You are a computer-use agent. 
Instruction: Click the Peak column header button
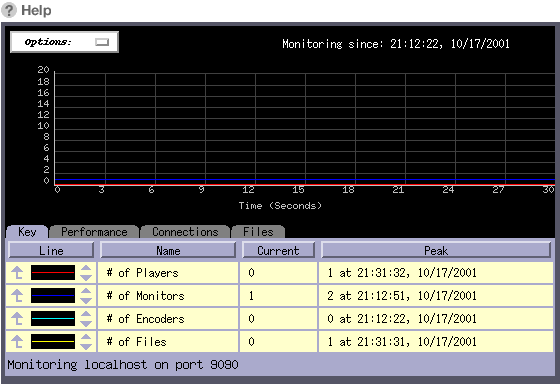(436, 250)
